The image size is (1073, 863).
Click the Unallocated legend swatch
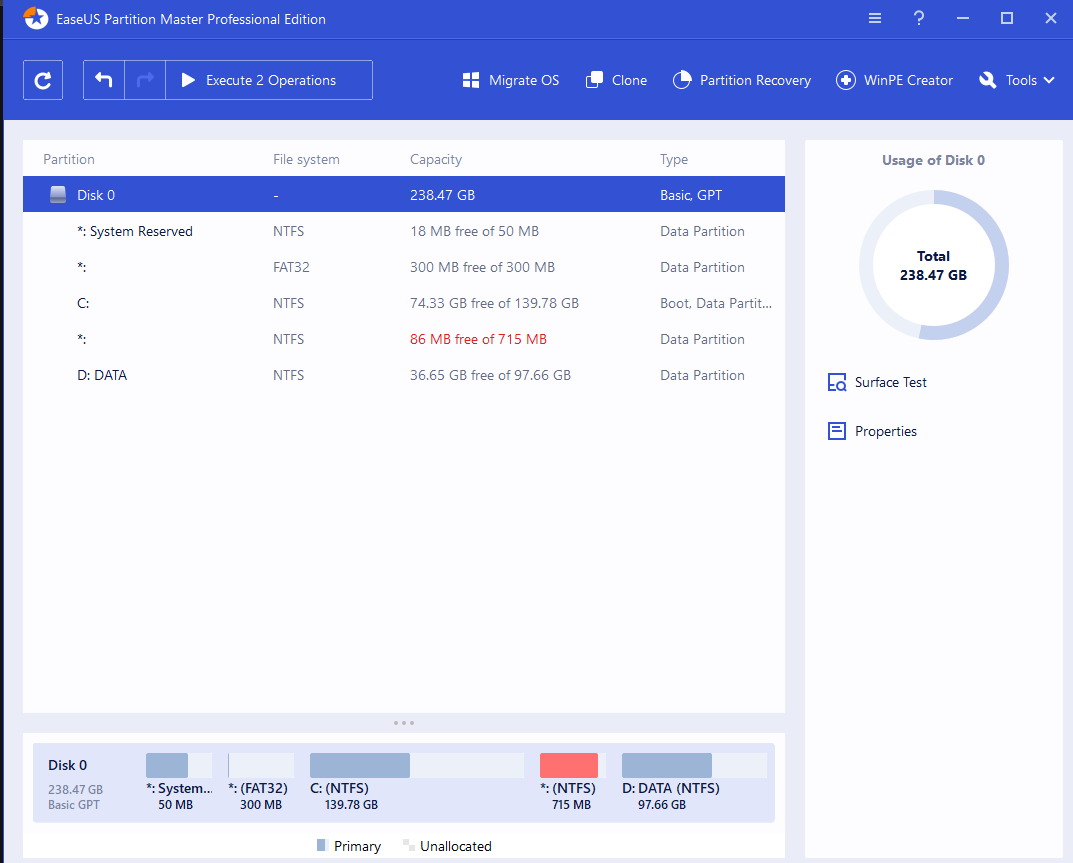point(409,845)
